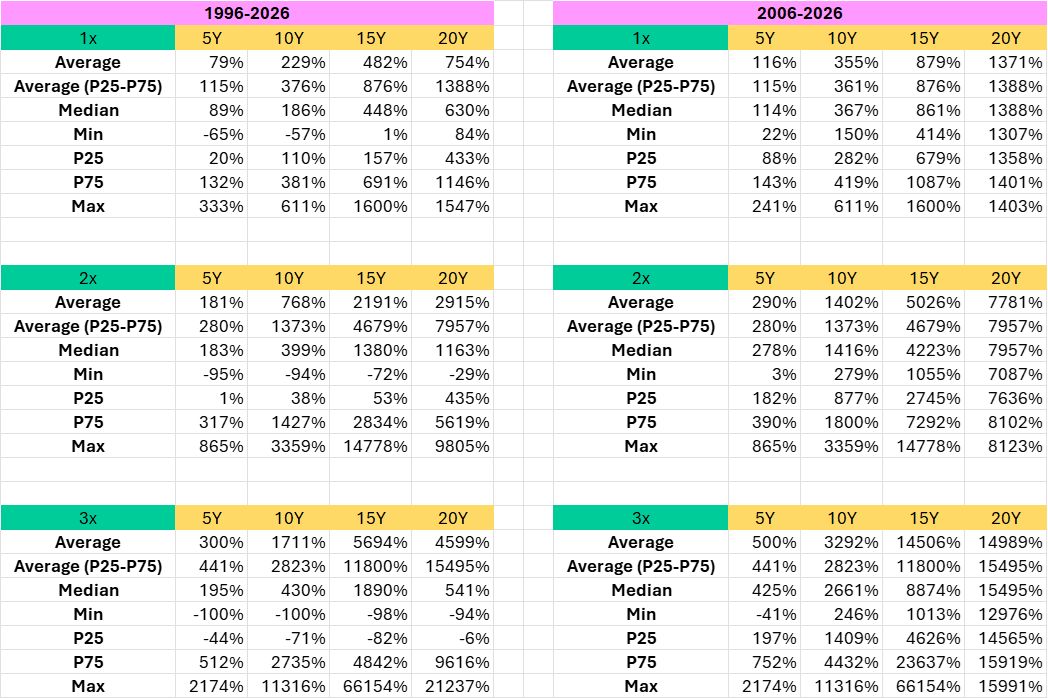
Task: Click the P75 label in right 3x table
Action: tap(640, 662)
